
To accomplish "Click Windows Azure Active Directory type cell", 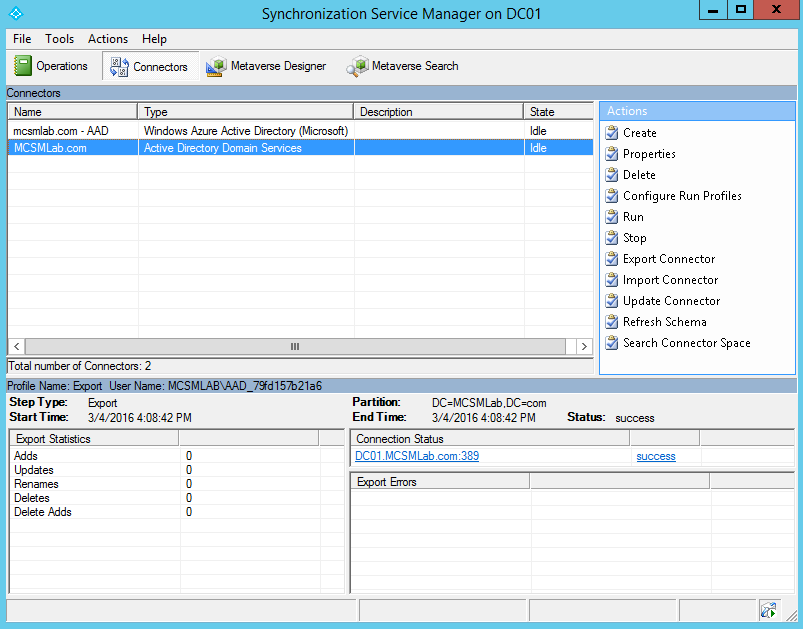I will (246, 131).
